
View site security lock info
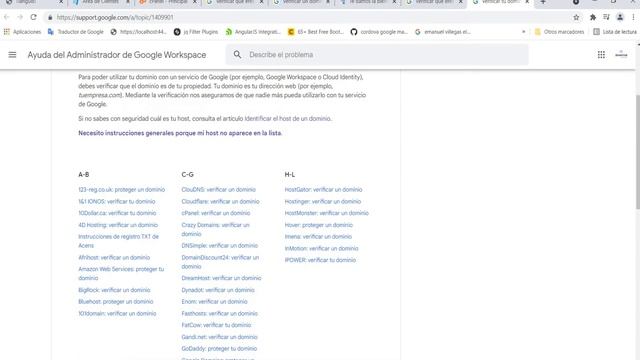[x=50, y=18]
